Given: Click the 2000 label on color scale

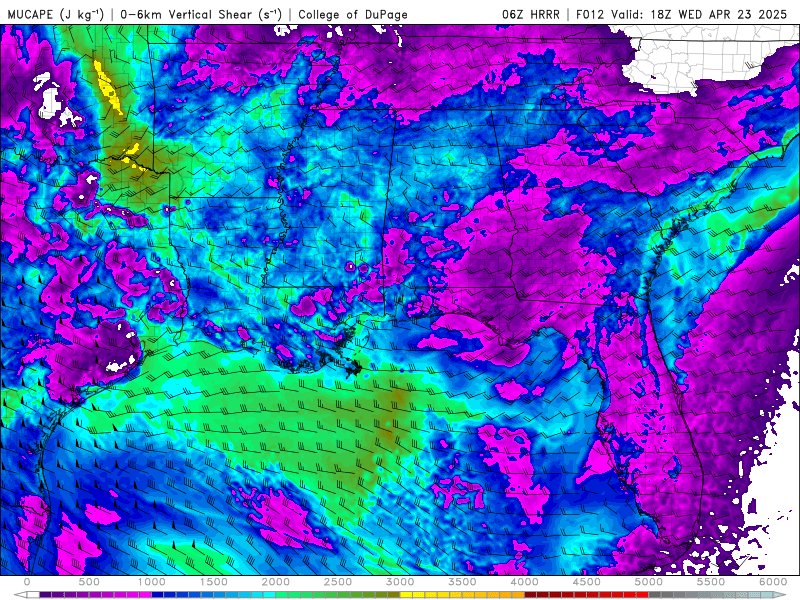Looking at the screenshot, I should 276,582.
